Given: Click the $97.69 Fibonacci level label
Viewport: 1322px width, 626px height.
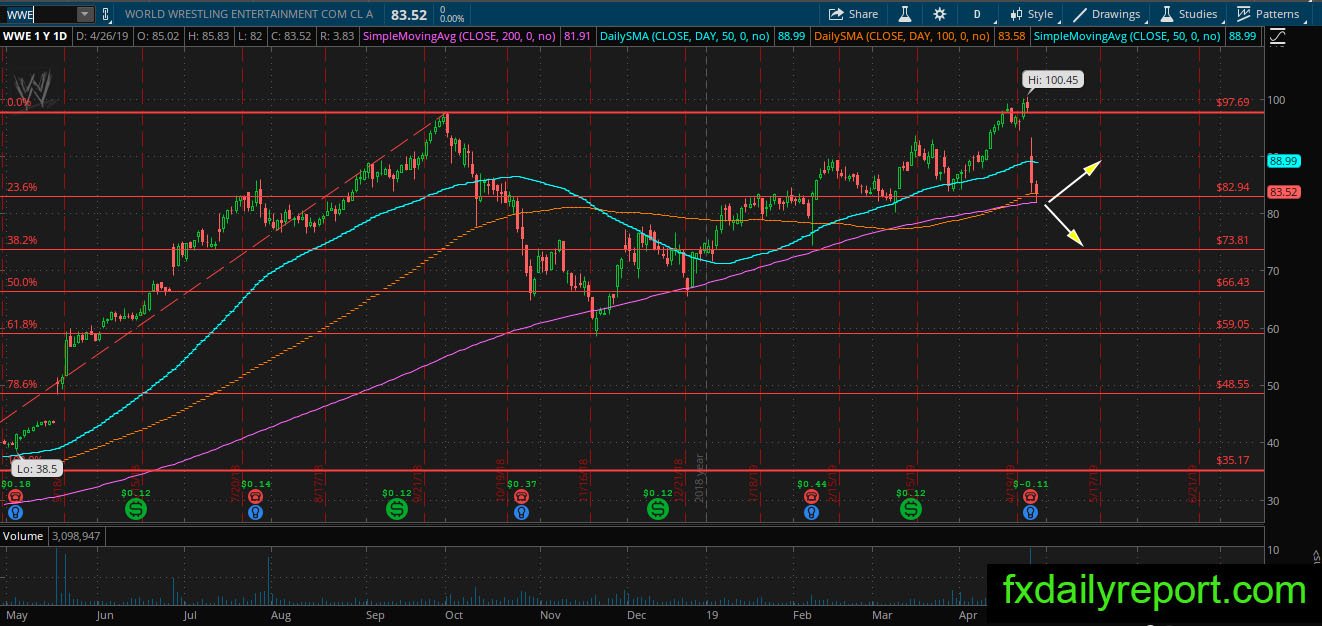Looking at the screenshot, I should tap(1232, 102).
